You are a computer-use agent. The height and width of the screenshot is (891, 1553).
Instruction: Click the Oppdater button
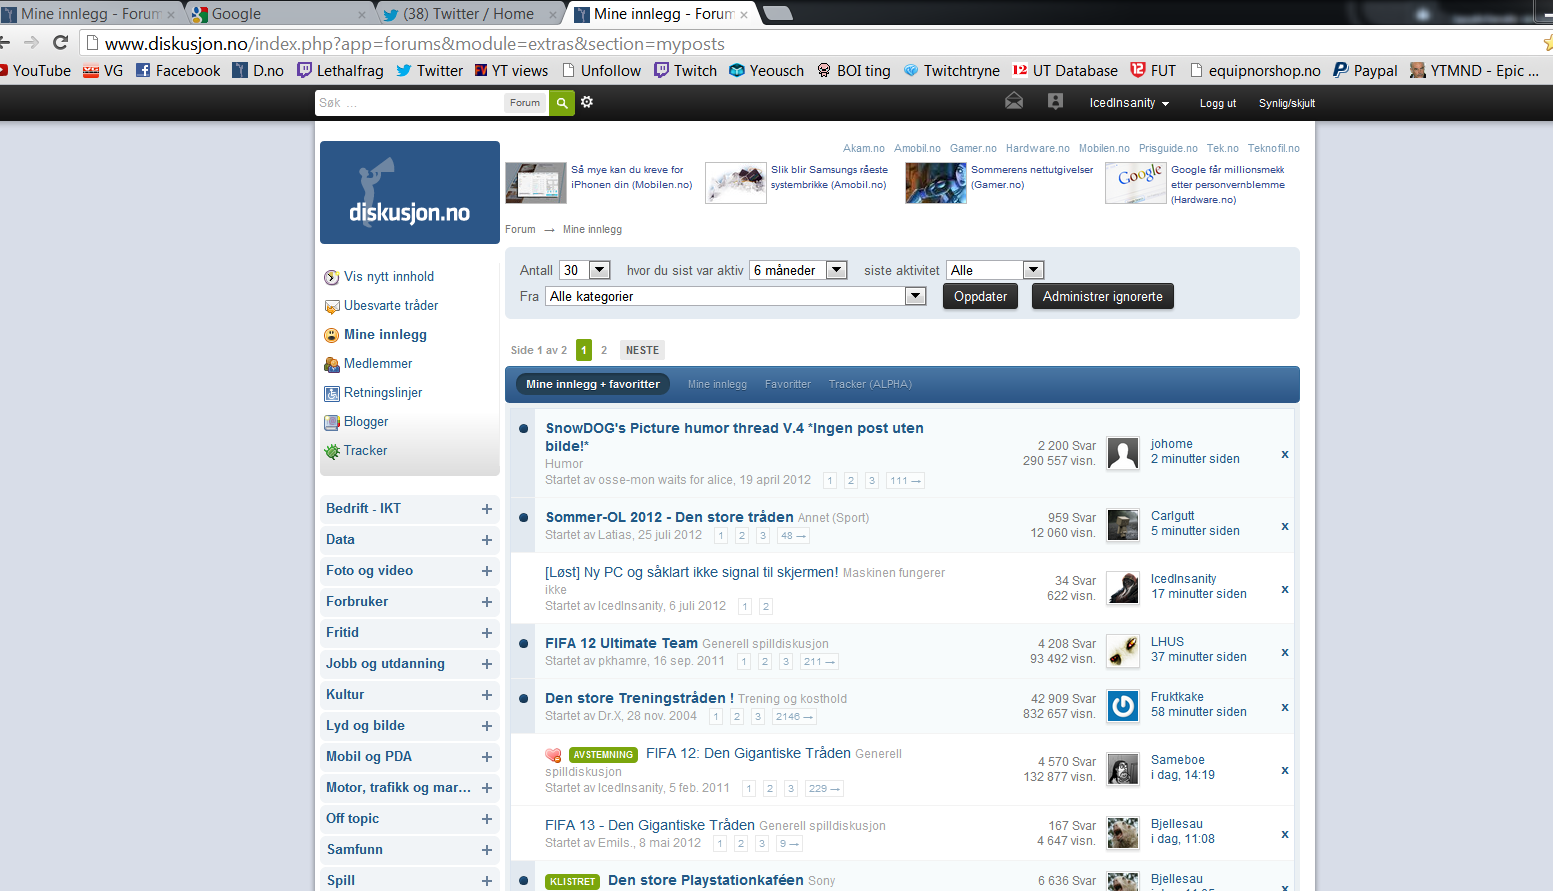pyautogui.click(x=980, y=296)
